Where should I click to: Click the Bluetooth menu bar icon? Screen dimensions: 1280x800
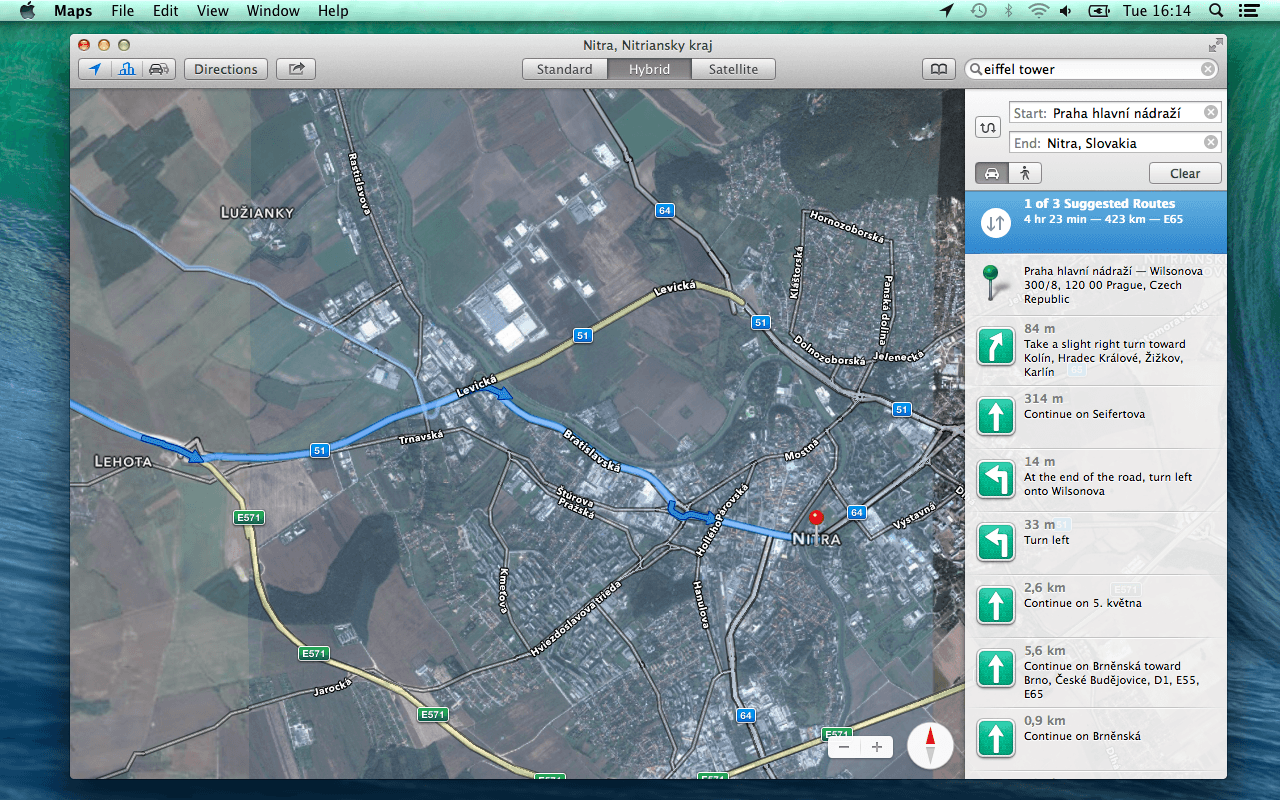(1009, 11)
